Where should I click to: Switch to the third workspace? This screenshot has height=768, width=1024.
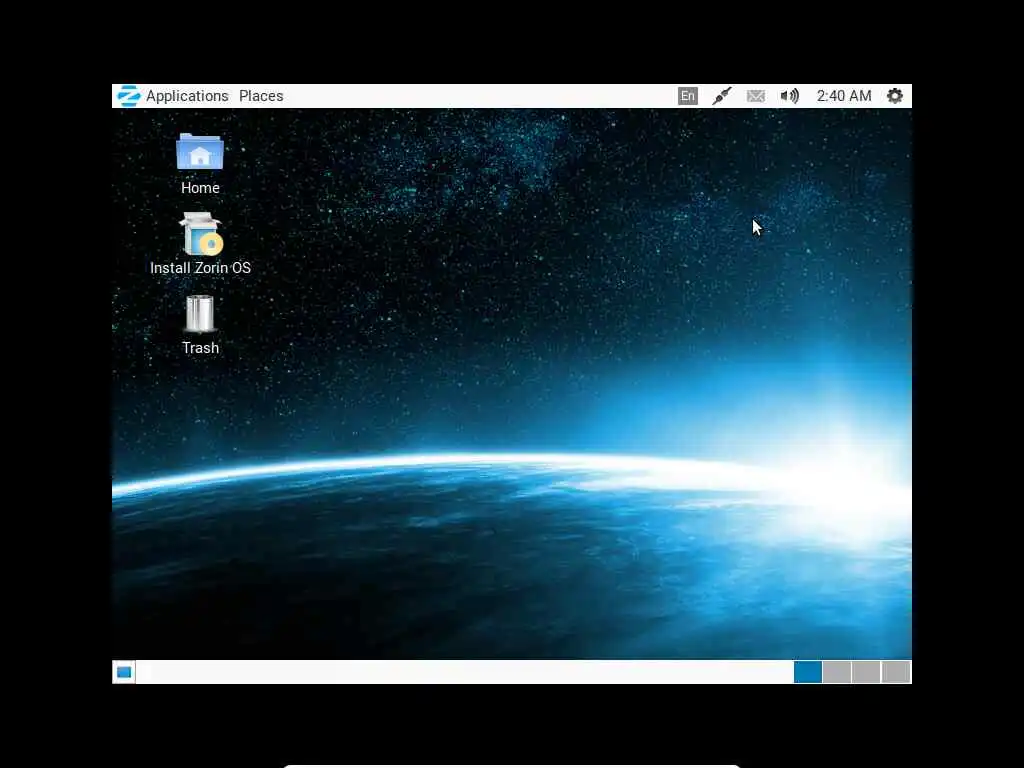[866, 672]
